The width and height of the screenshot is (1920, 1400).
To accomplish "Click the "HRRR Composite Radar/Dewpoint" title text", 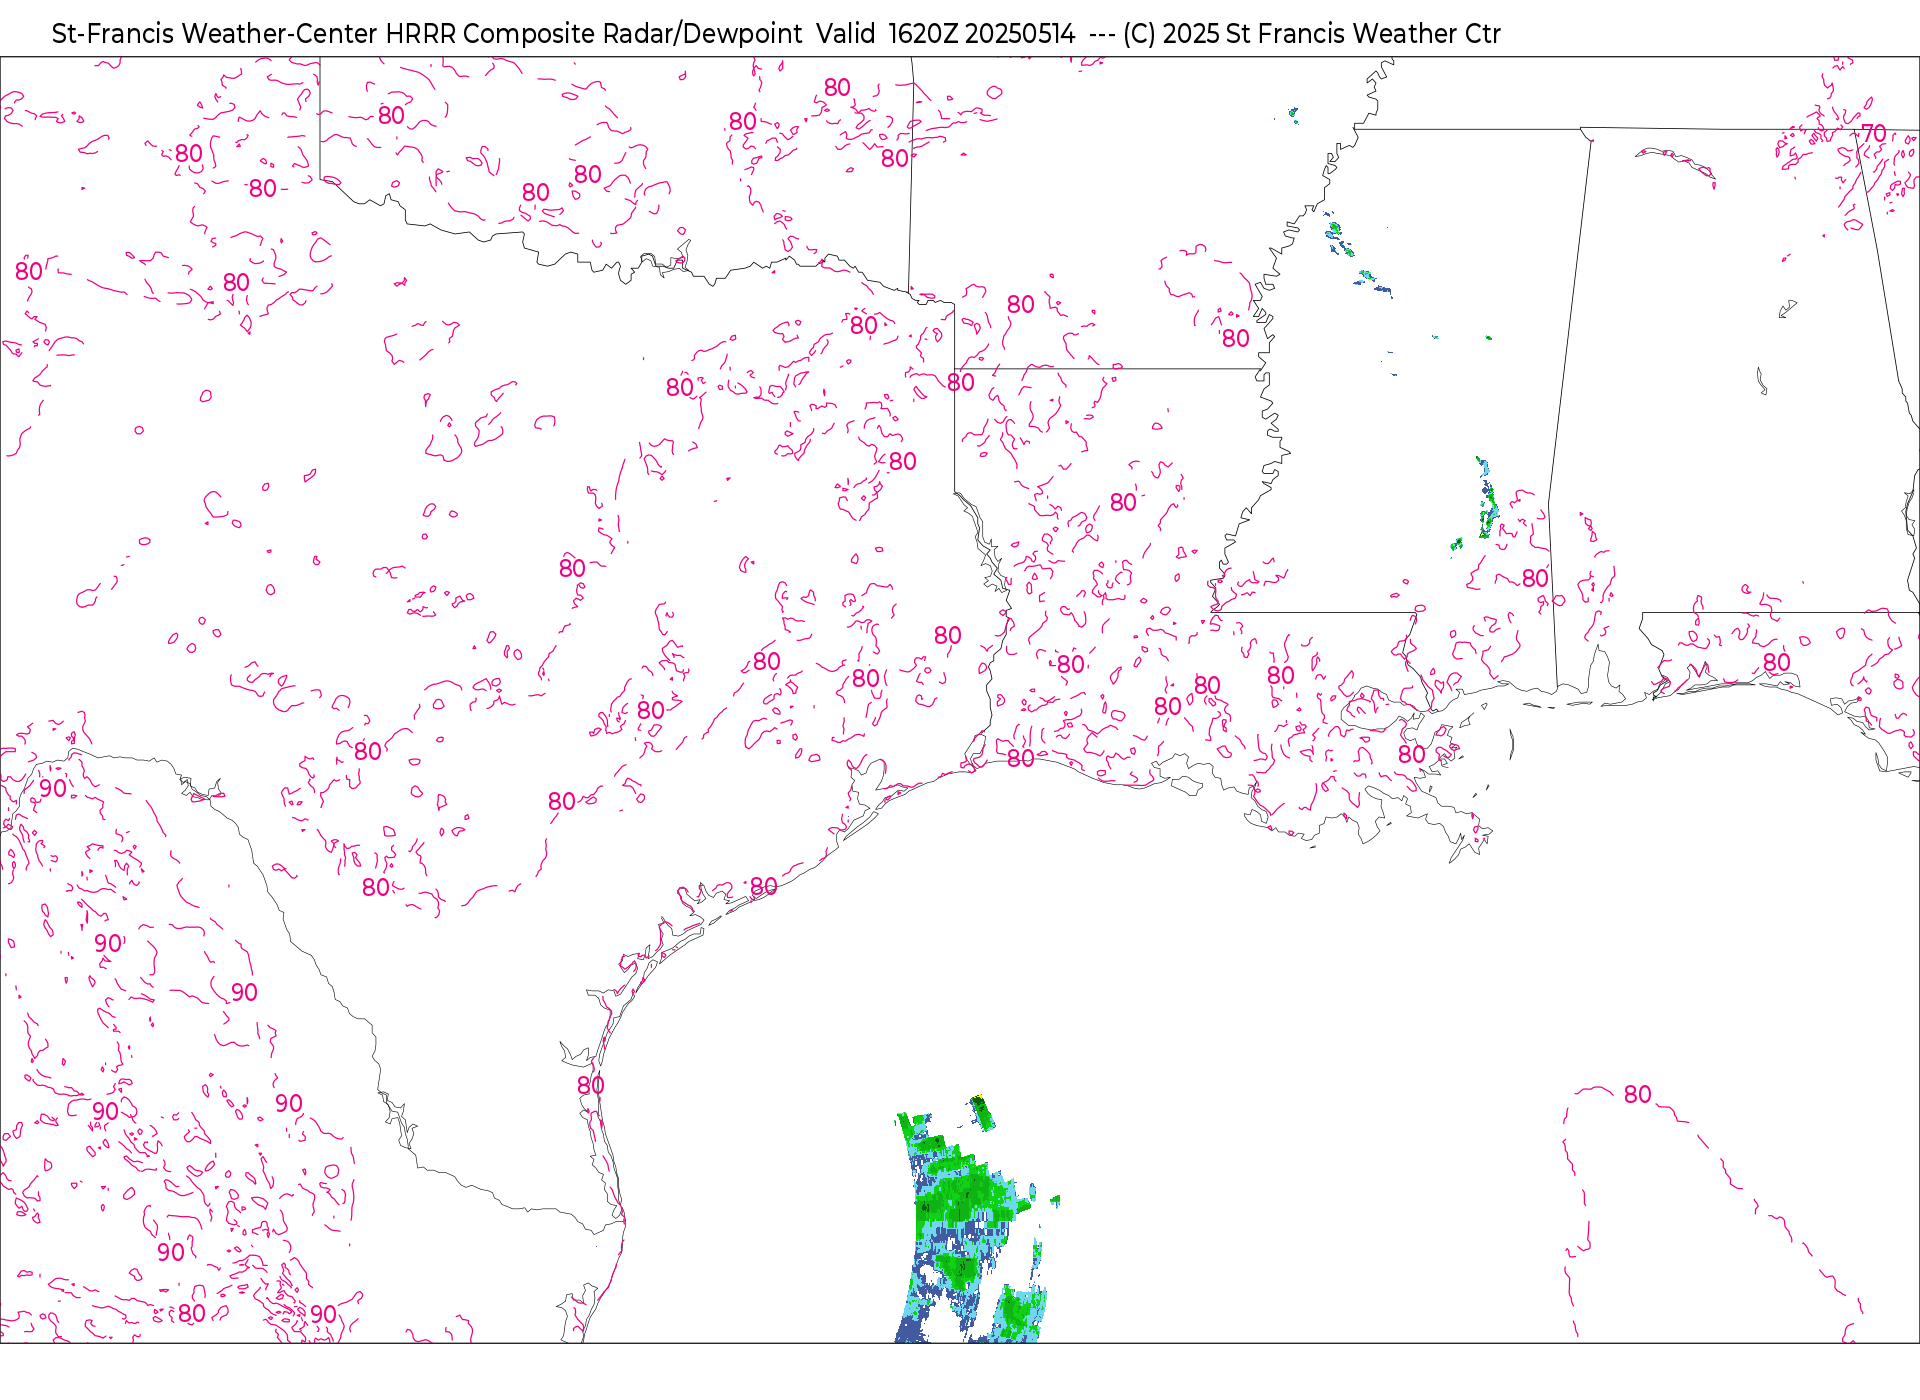I will [x=594, y=34].
